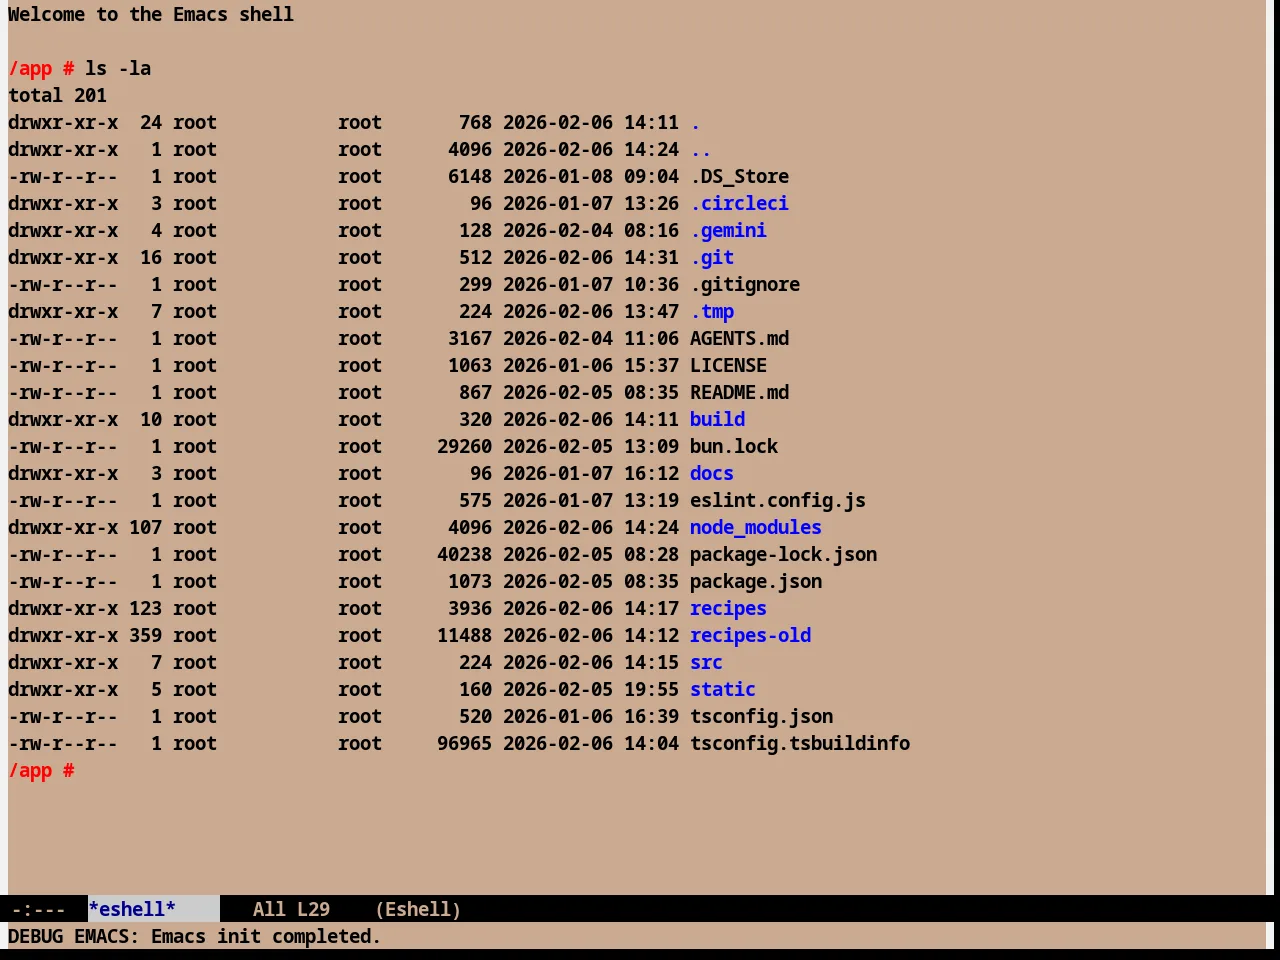This screenshot has height=960, width=1280.
Task: Click the size value 3167 of AGENTS.md
Action: coord(470,339)
